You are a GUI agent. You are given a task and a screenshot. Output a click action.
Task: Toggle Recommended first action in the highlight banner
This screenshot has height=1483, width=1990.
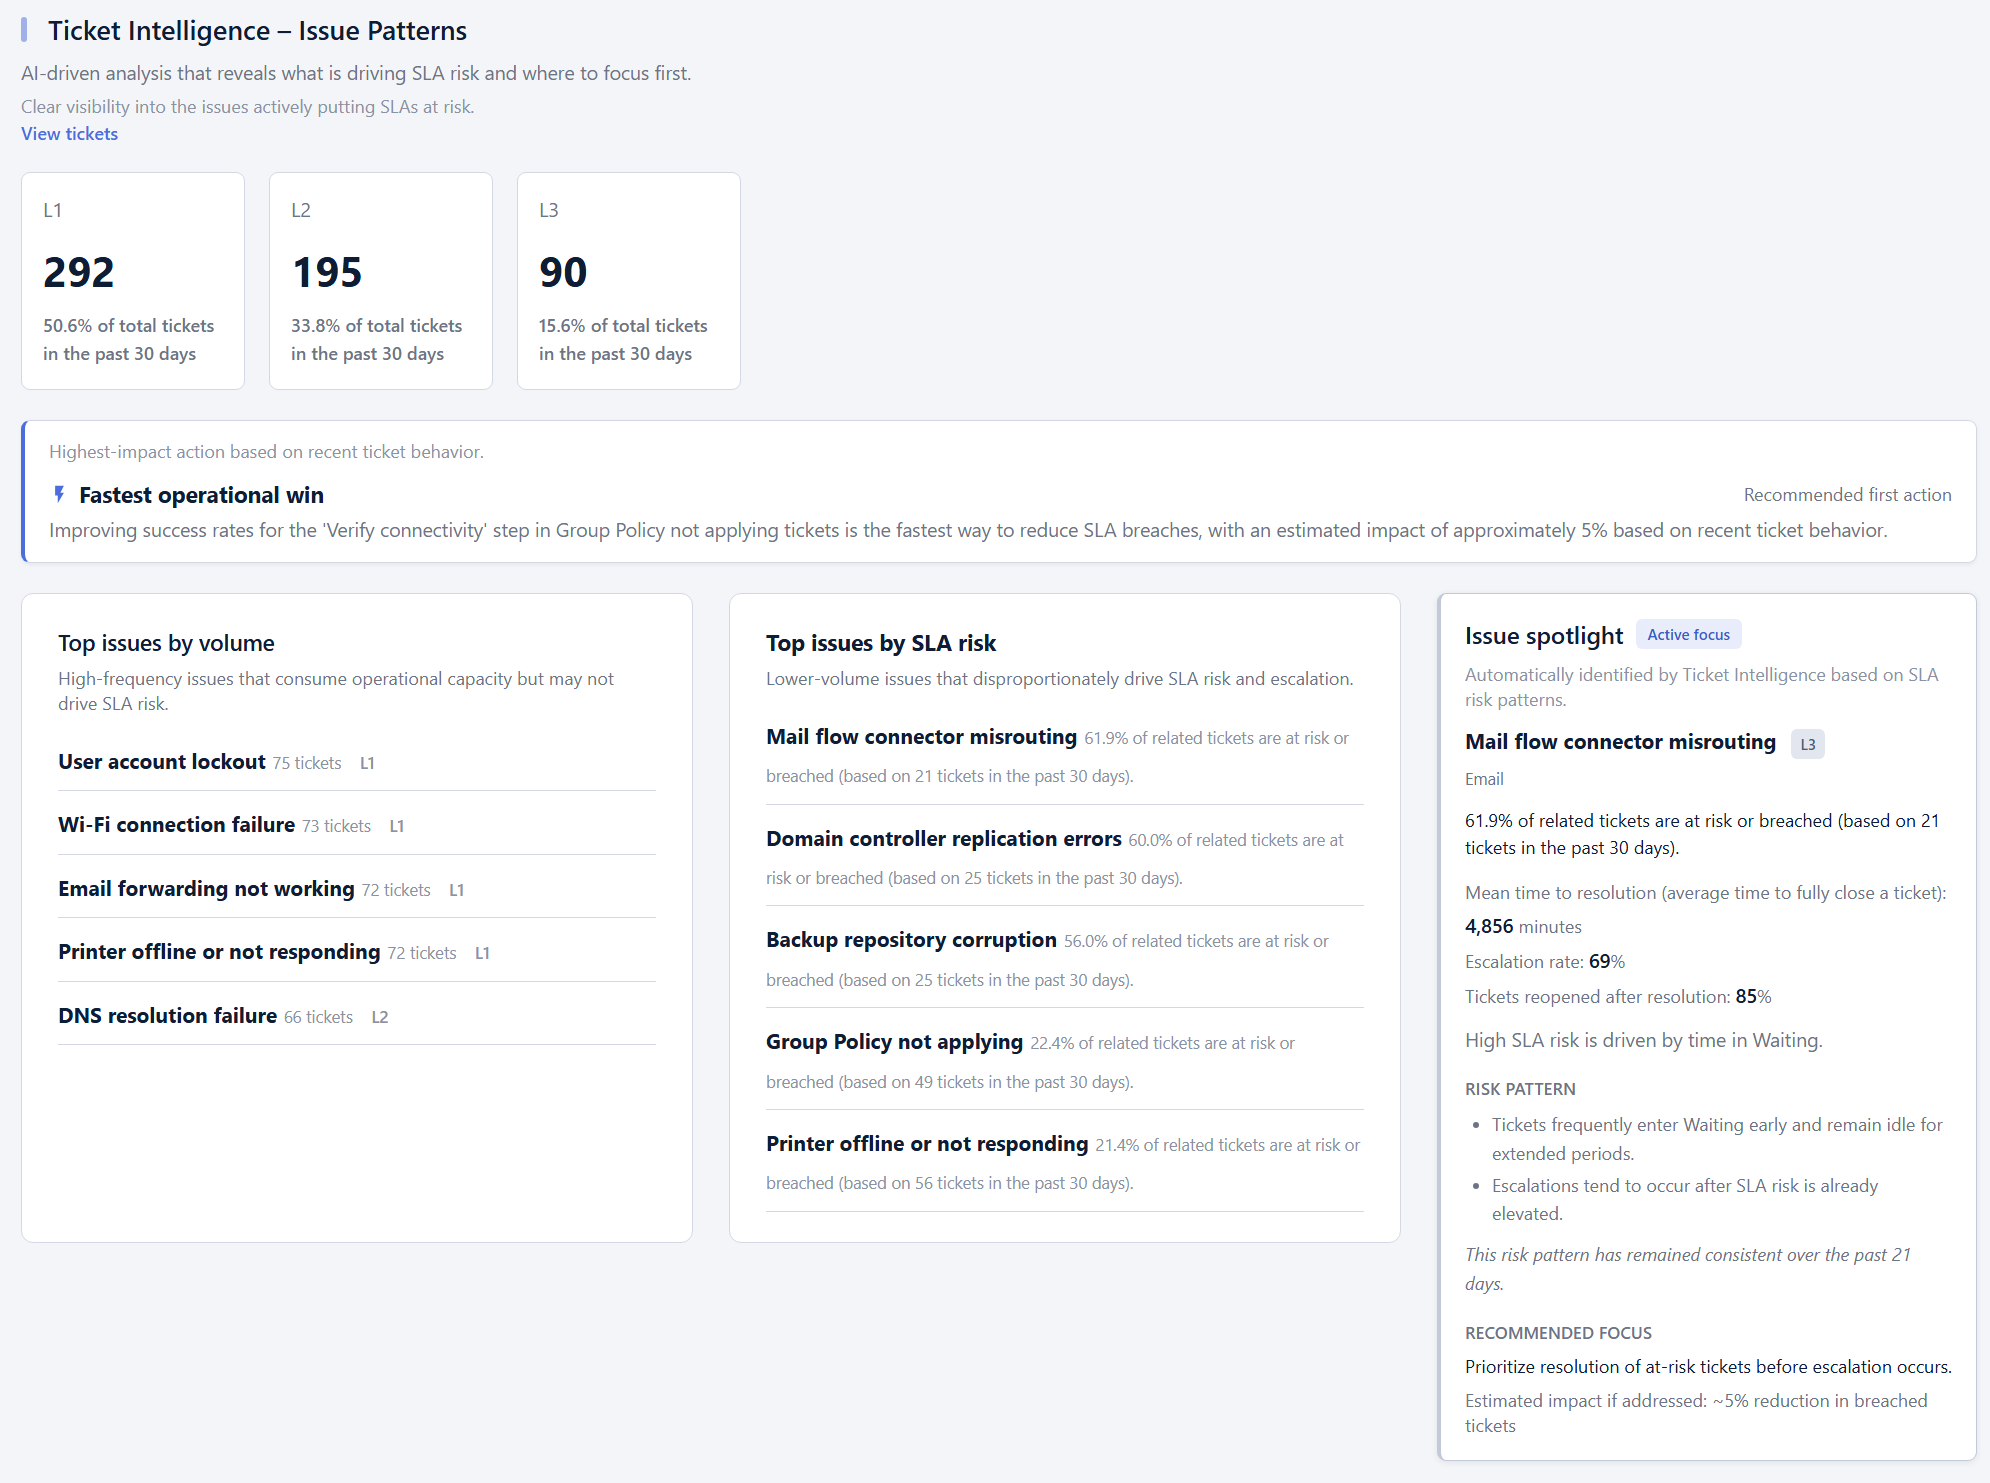(1846, 494)
